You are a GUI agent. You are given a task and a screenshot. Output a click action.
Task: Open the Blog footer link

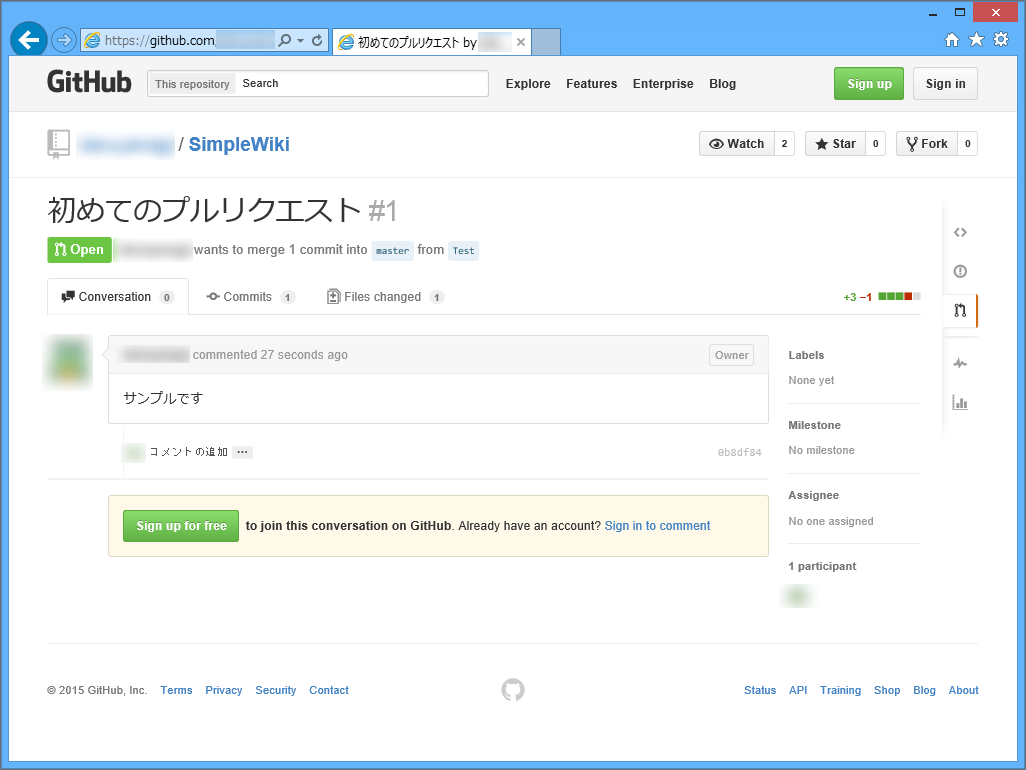924,690
